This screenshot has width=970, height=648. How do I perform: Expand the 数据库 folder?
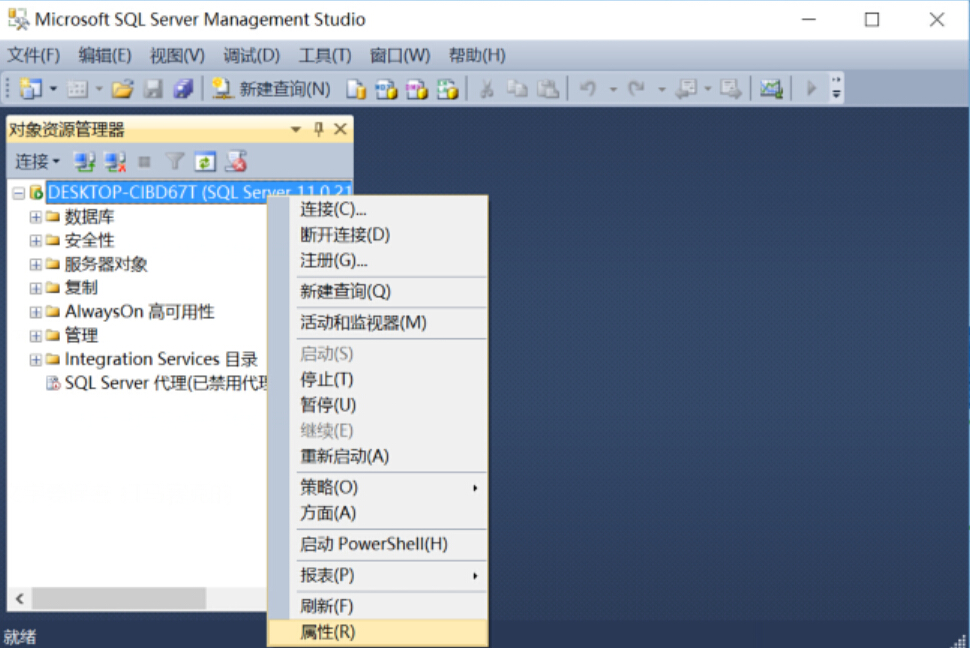click(x=35, y=217)
